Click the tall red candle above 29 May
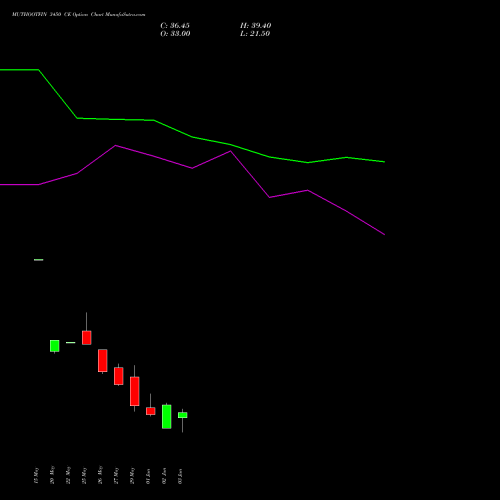This screenshot has height=500, width=500. click(x=135, y=391)
